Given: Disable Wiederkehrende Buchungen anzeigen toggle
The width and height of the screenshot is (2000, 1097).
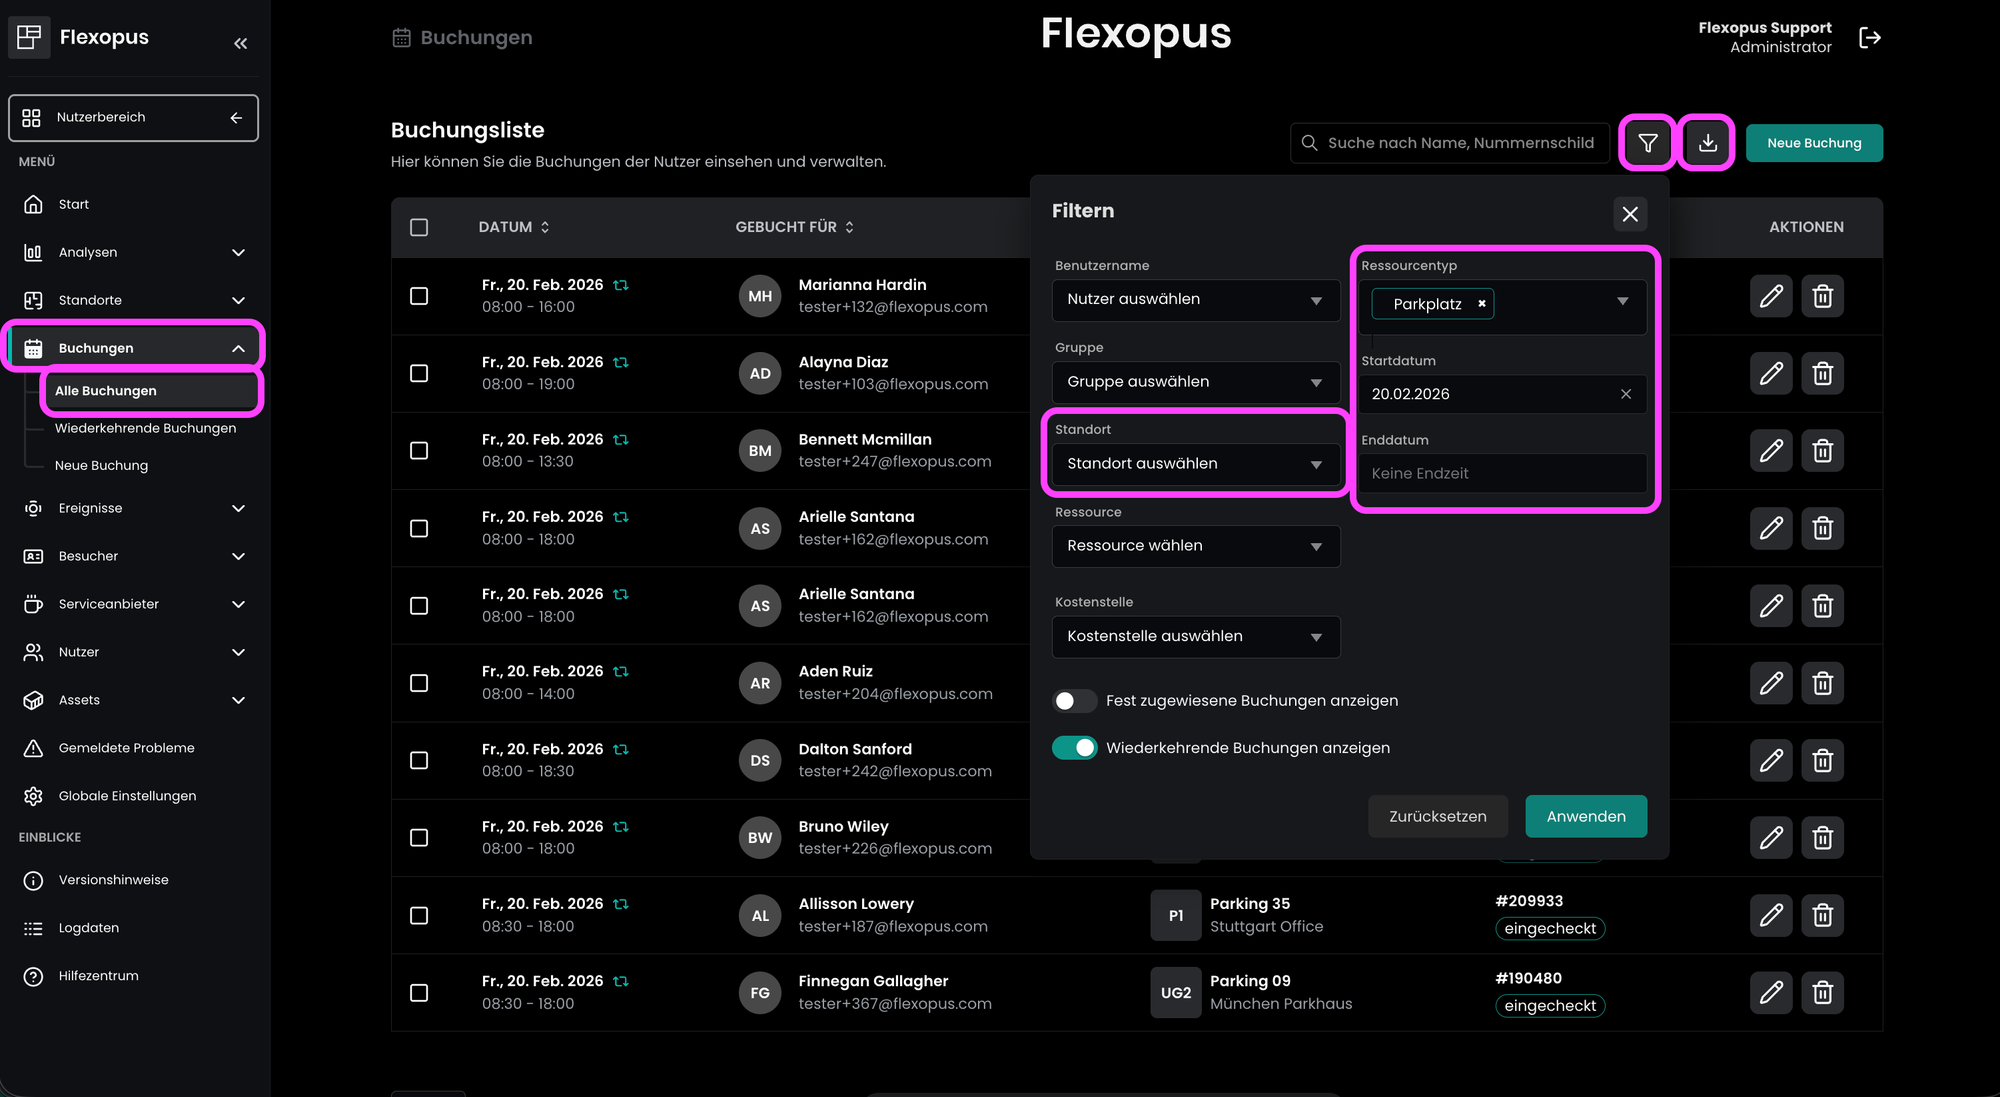Looking at the screenshot, I should point(1074,748).
